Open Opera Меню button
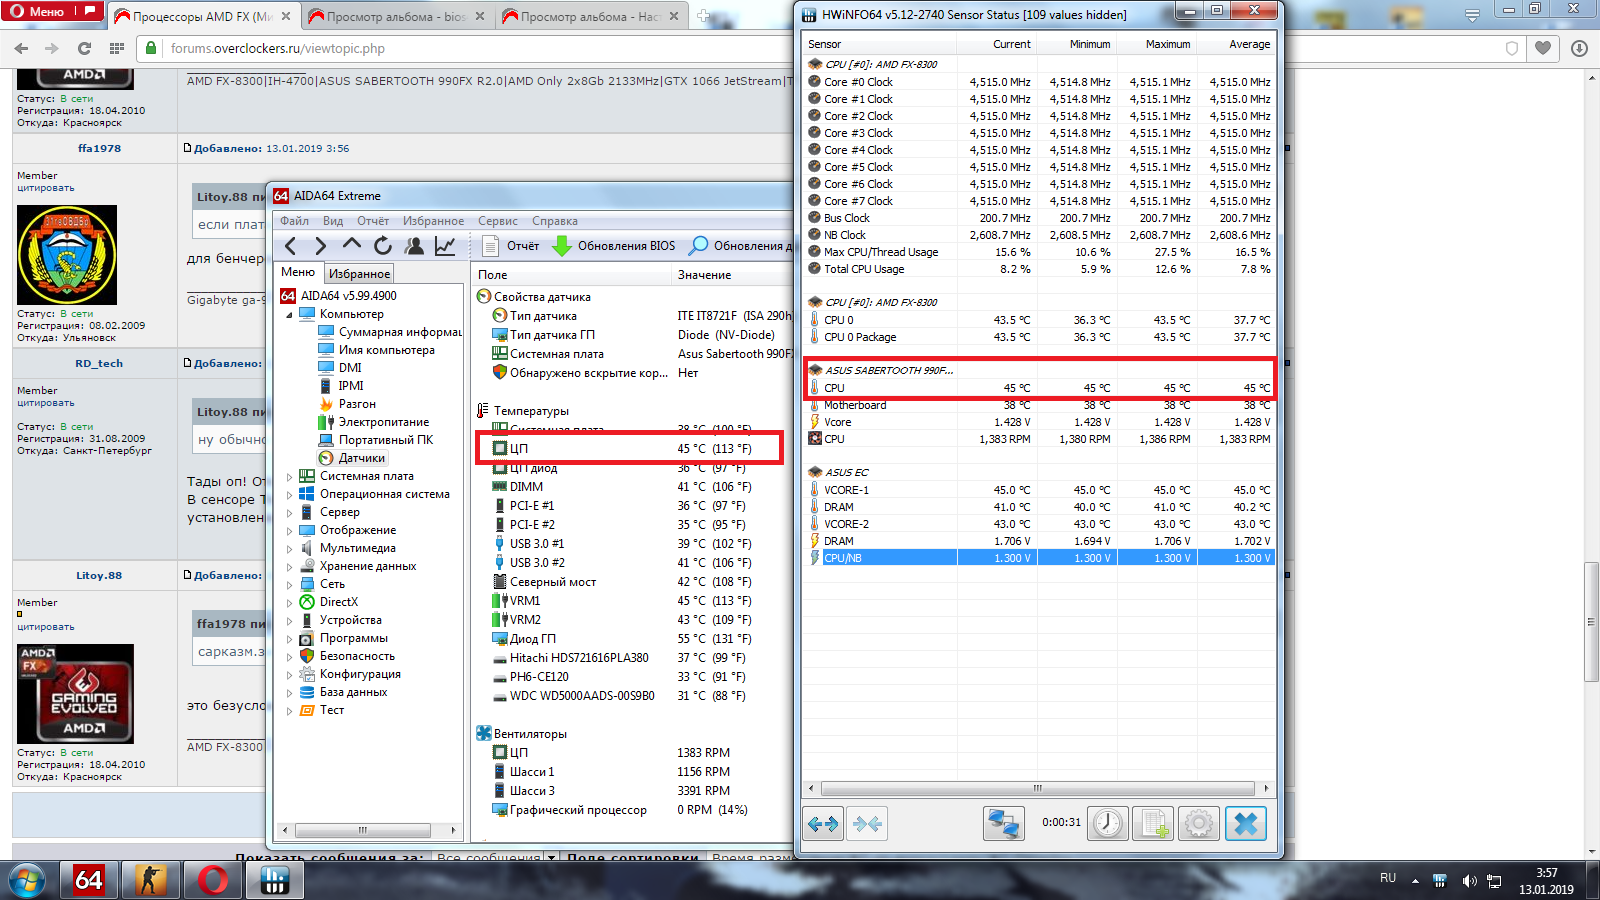The height and width of the screenshot is (900, 1600). 54,12
